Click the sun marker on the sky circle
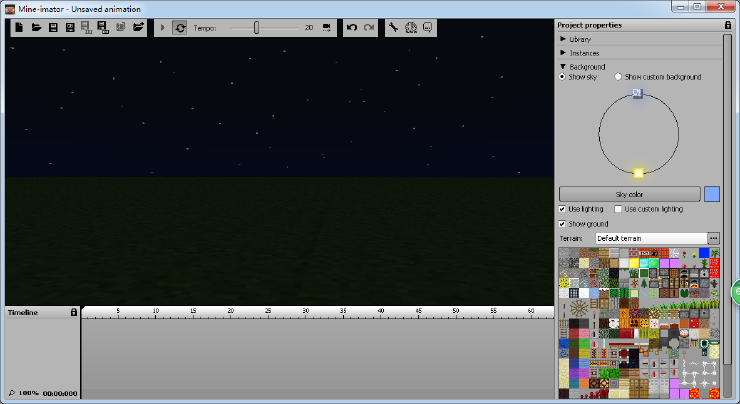Image resolution: width=740 pixels, height=404 pixels. pyautogui.click(x=638, y=173)
